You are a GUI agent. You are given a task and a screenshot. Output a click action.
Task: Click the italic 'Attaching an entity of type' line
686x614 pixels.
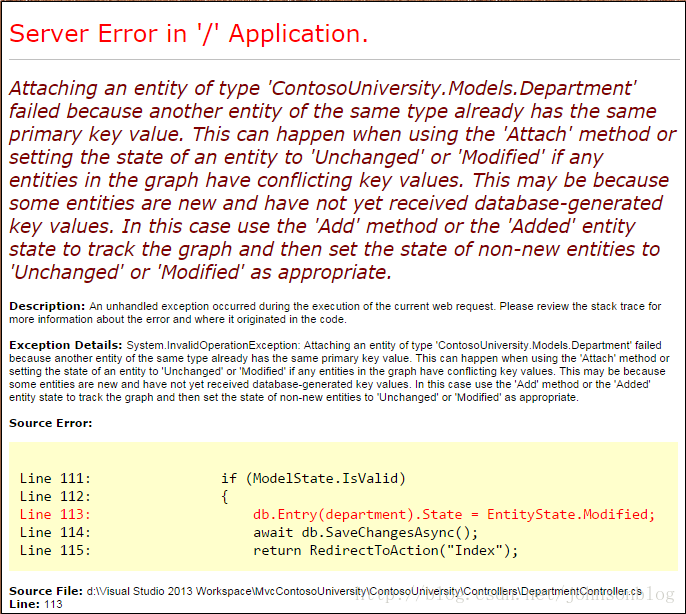click(x=322, y=88)
